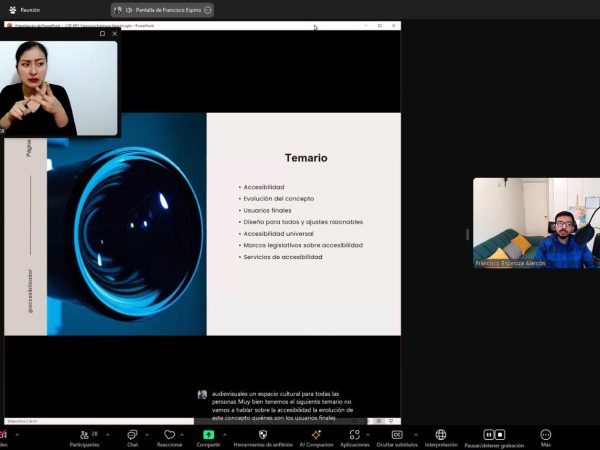Click the bullet 'Accesibilidad universal'
This screenshot has width=600, height=450.
278,234
